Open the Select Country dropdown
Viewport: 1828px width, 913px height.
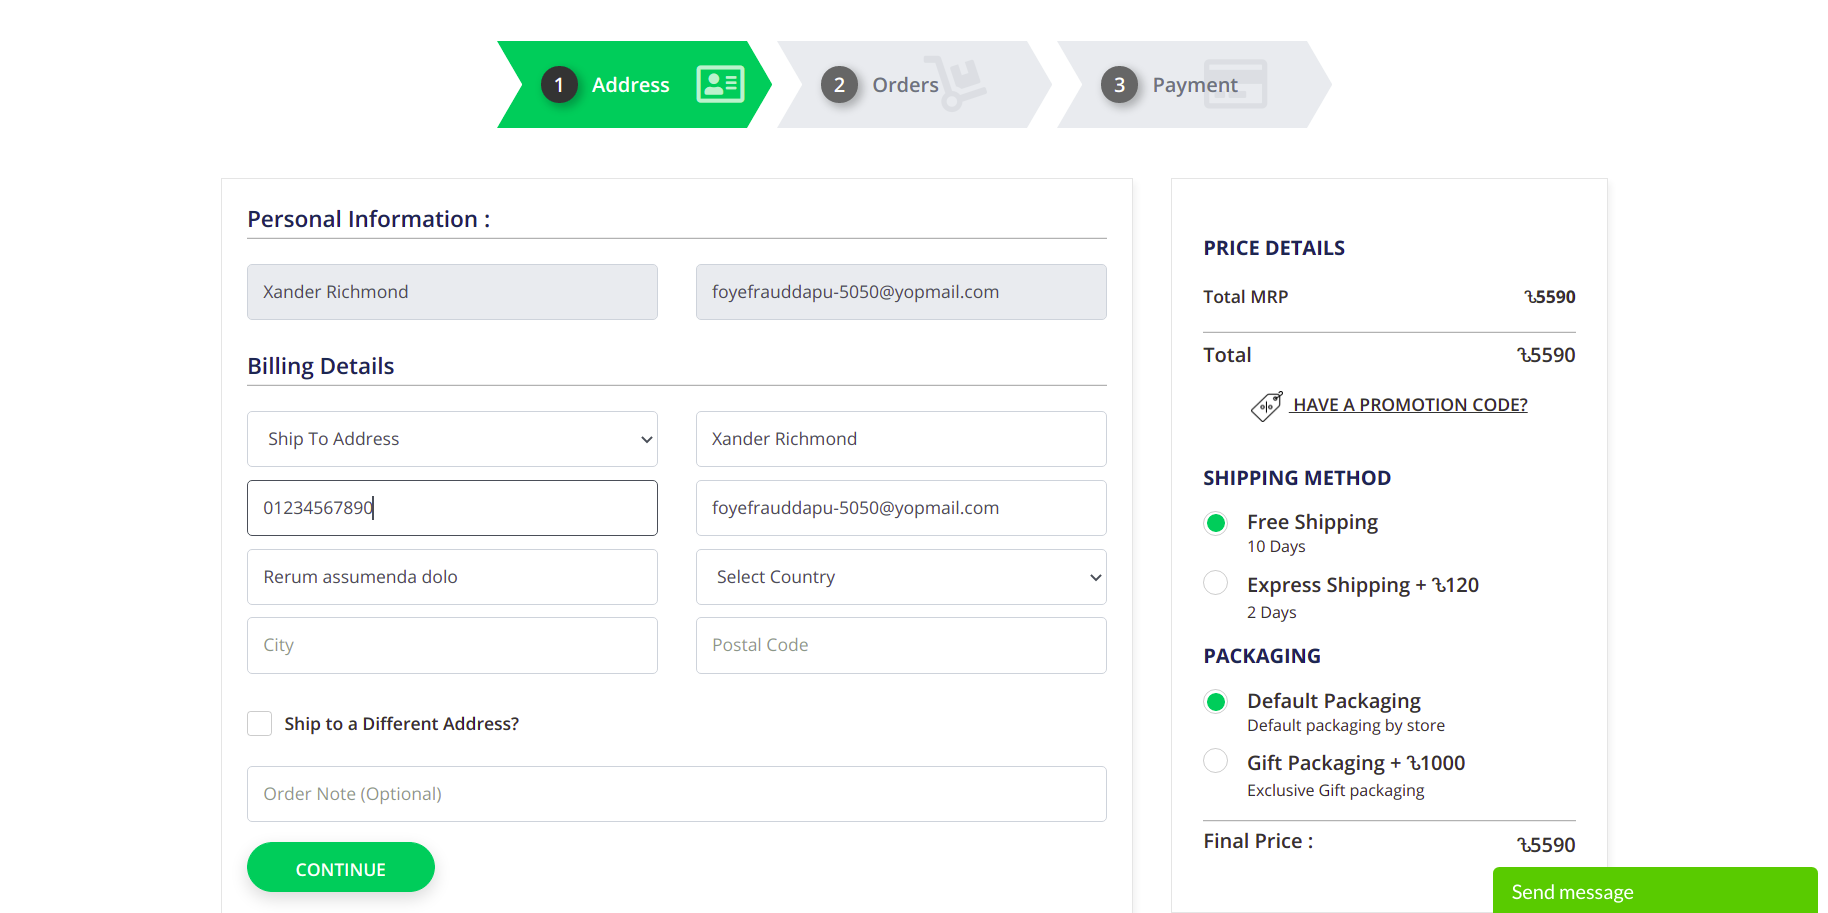coord(901,577)
